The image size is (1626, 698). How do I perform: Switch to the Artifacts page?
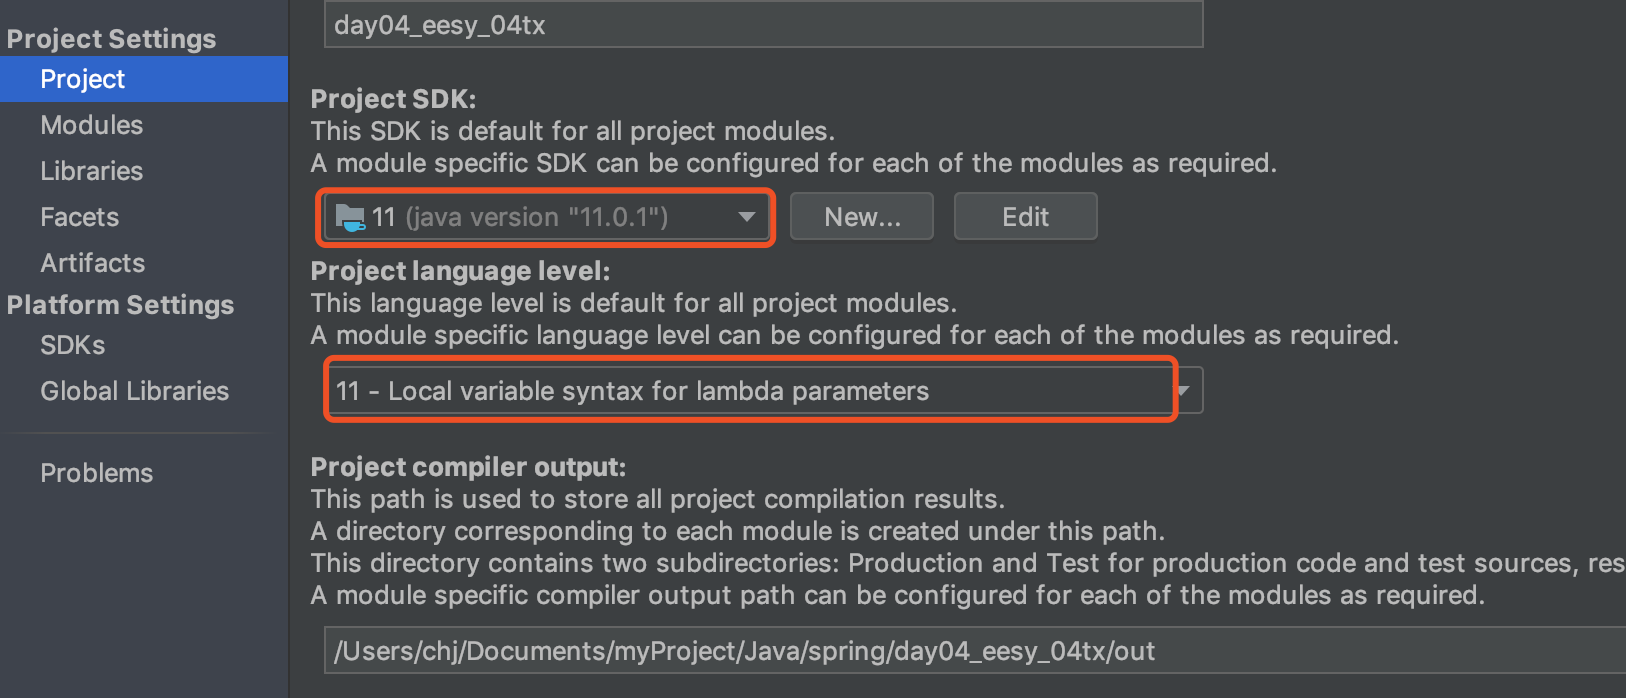pyautogui.click(x=93, y=263)
